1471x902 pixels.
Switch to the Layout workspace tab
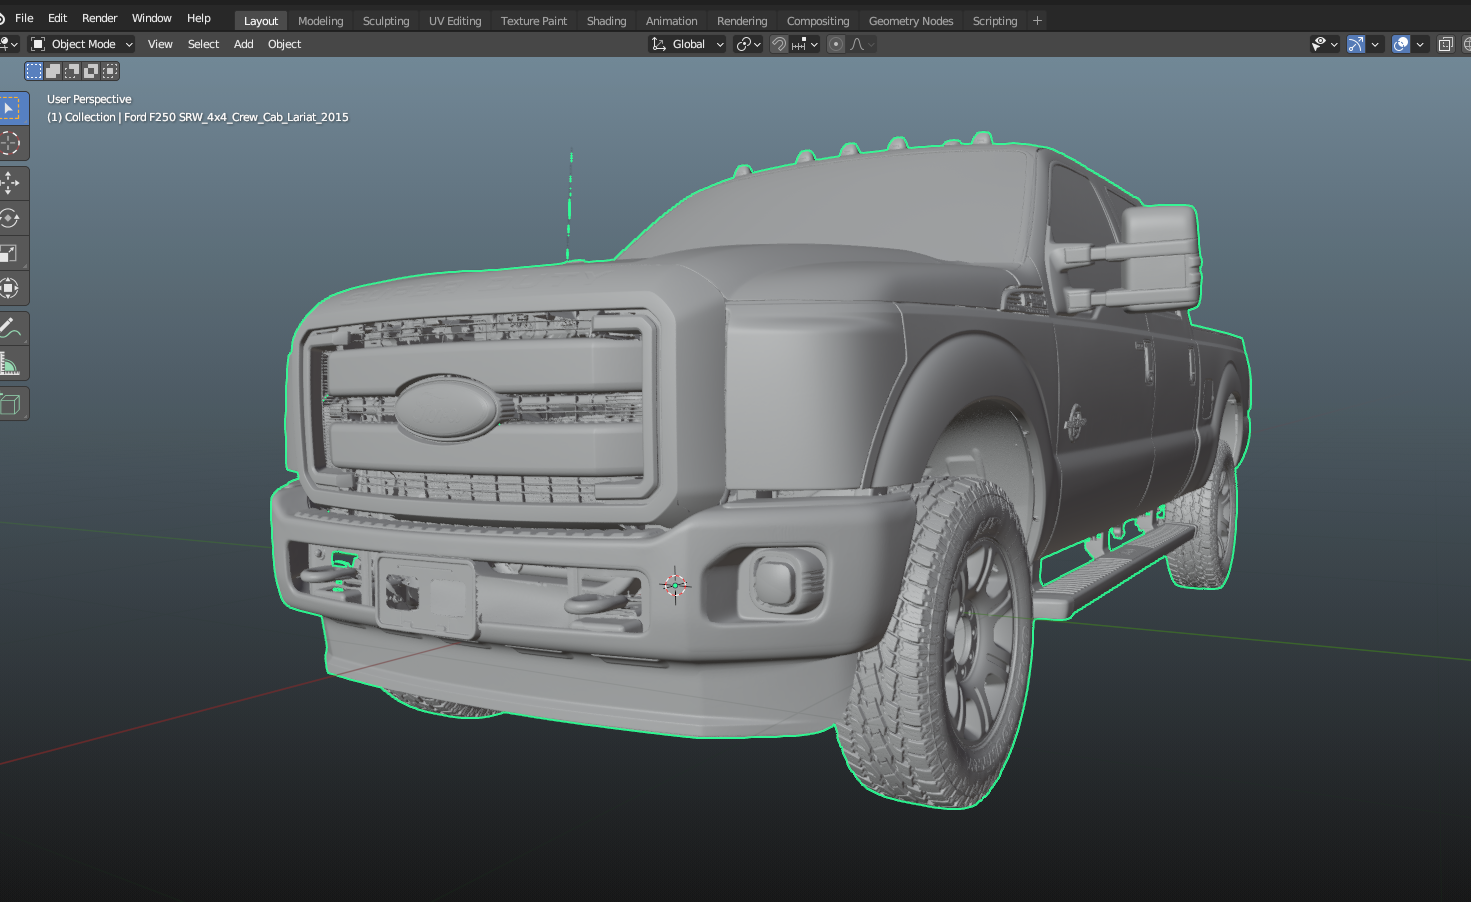[261, 21]
